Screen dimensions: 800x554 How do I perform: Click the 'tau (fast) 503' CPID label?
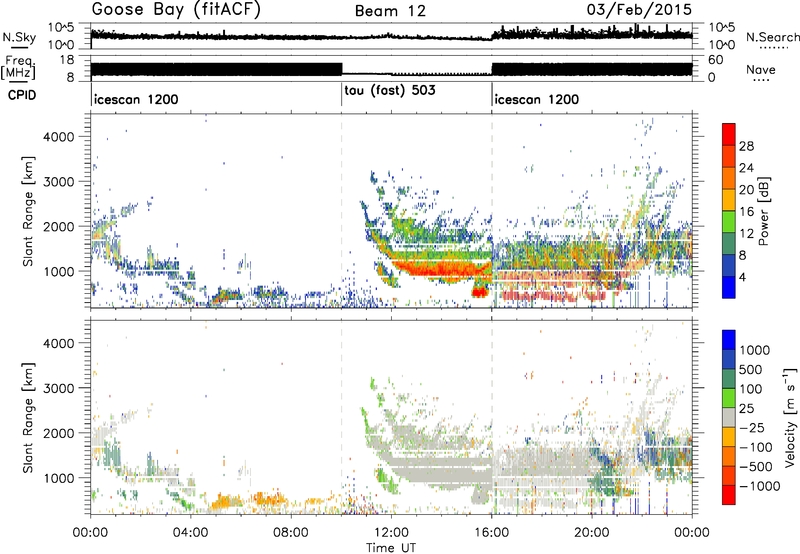[x=390, y=91]
